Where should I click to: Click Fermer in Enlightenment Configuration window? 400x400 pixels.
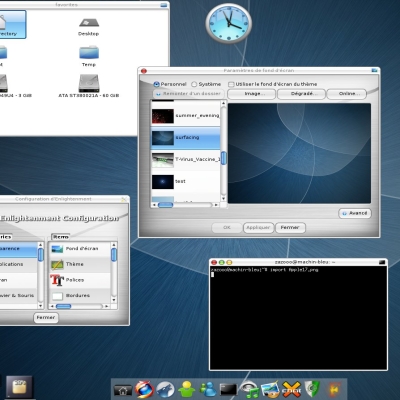(x=46, y=318)
